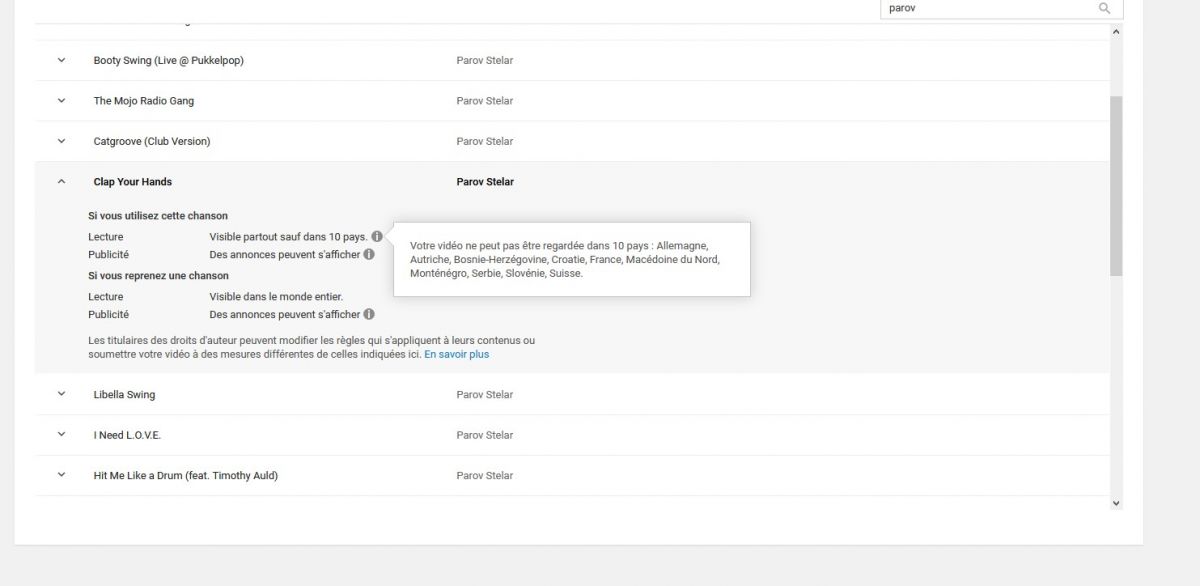Expand The Mojo Radio Gang details

61,101
